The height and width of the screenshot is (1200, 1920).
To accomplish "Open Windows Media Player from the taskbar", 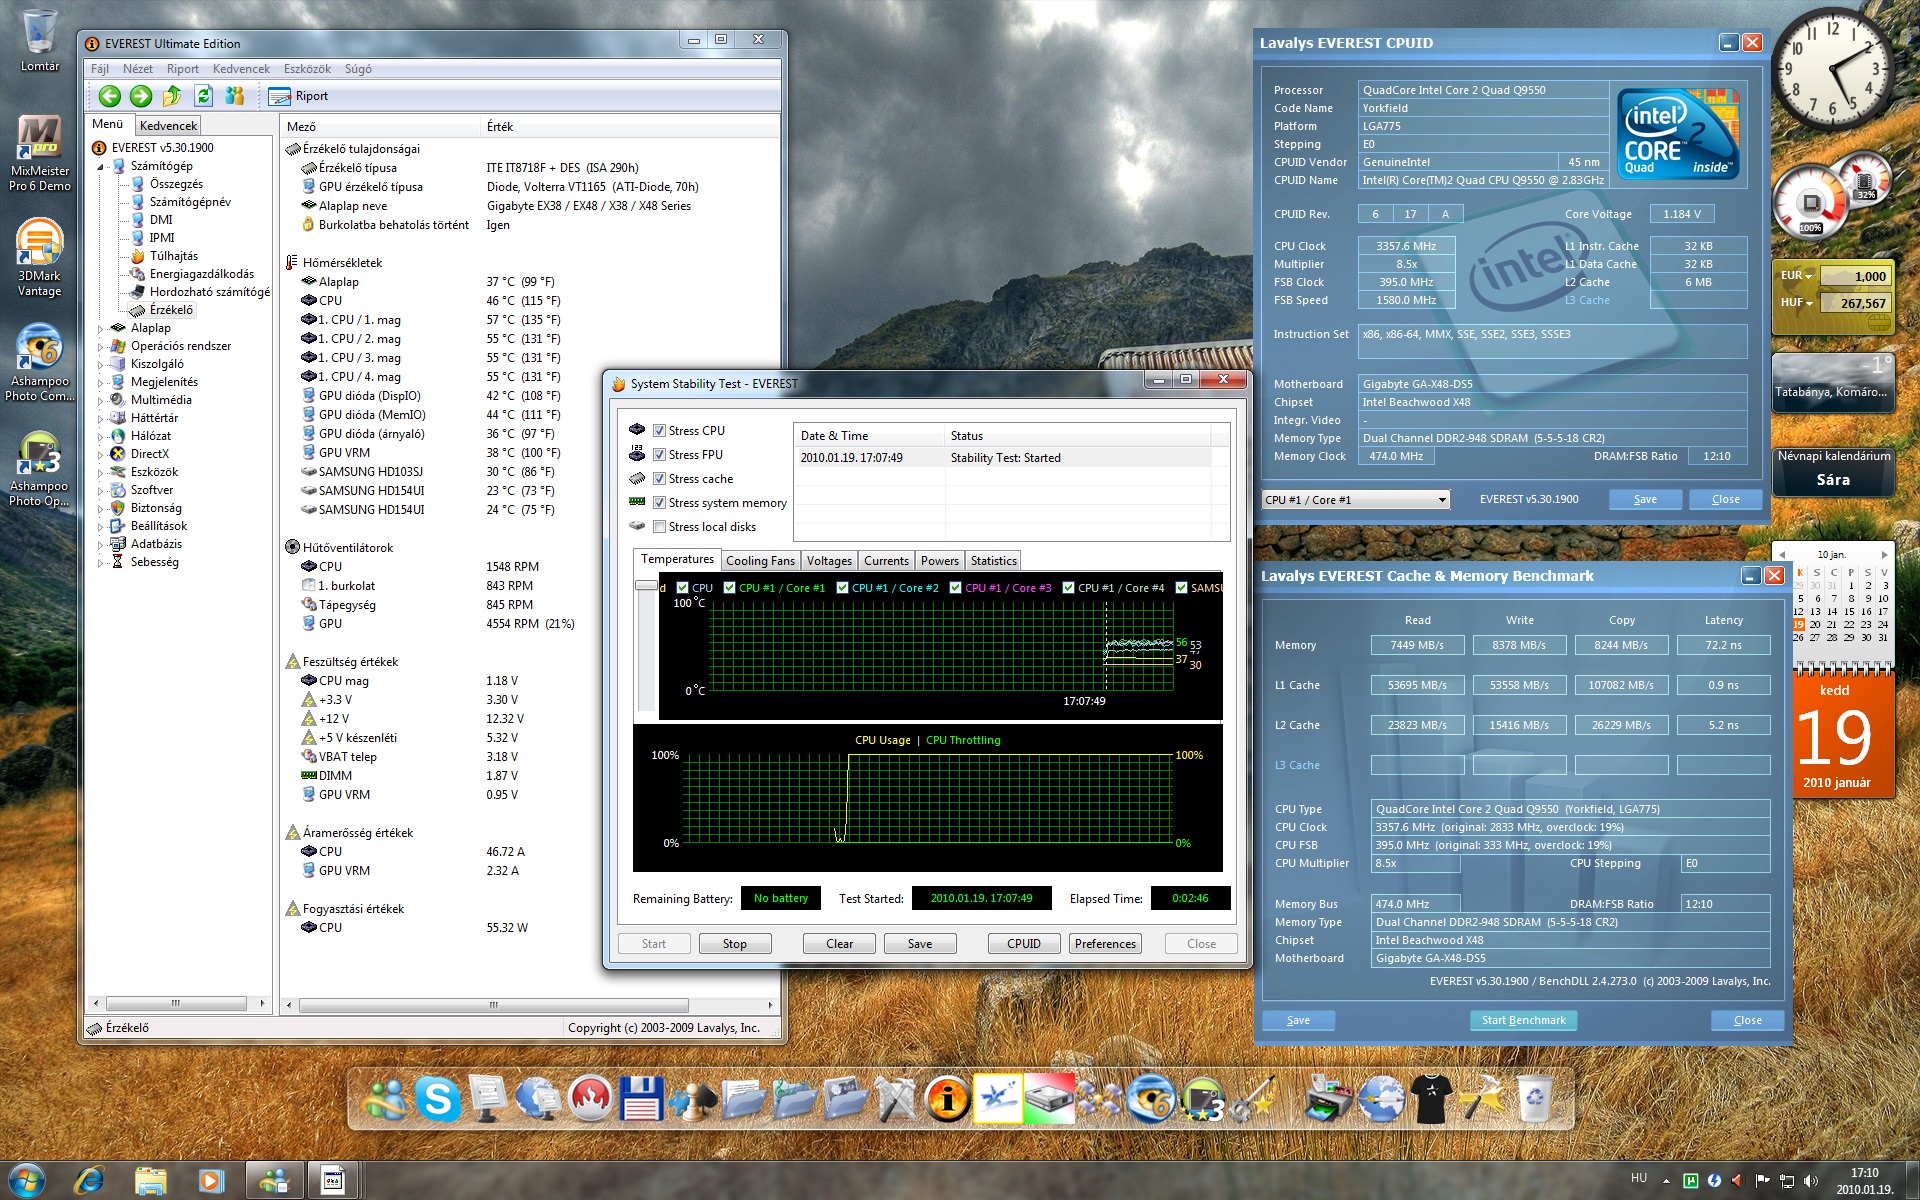I will (x=211, y=1181).
